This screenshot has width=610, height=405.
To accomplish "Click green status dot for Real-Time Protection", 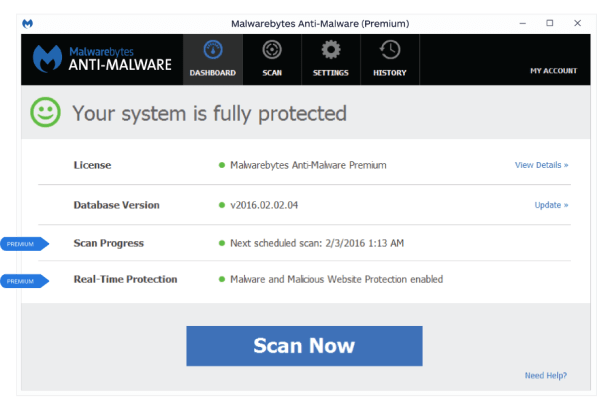I will click(x=222, y=279).
